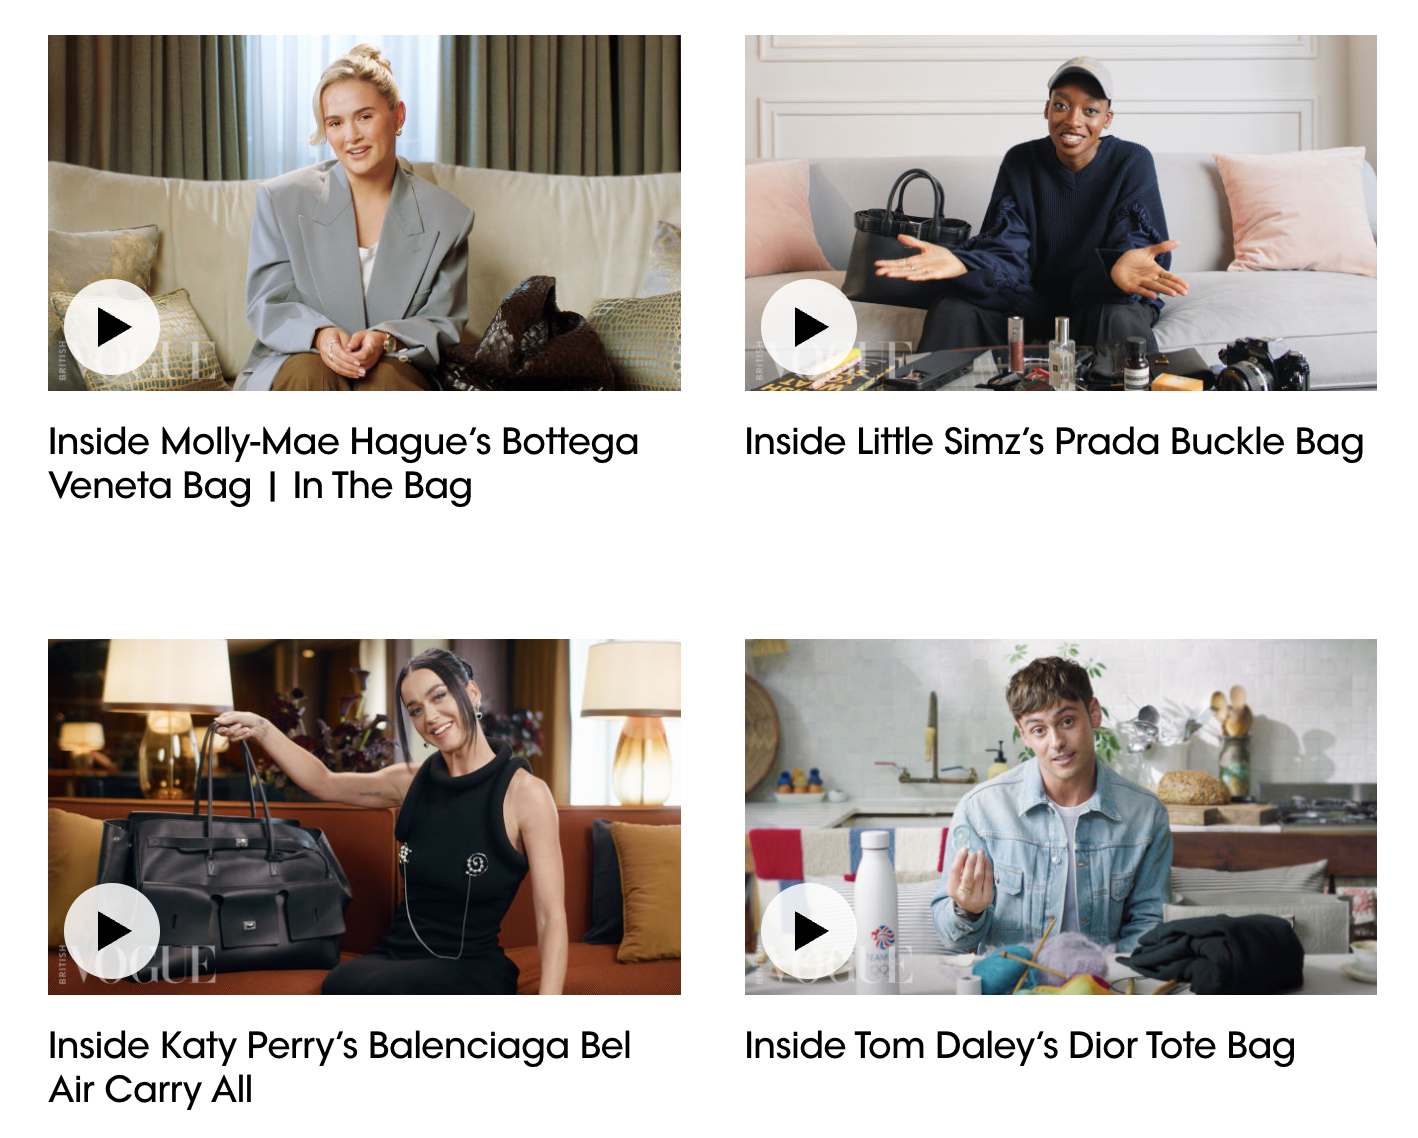
Task: Play the Little Simz Prada Buckle Bag video
Action: click(809, 327)
